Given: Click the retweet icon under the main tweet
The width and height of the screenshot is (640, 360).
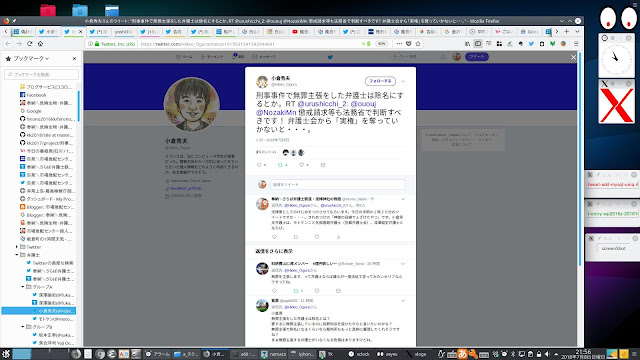Looking at the screenshot, I should tap(280, 165).
